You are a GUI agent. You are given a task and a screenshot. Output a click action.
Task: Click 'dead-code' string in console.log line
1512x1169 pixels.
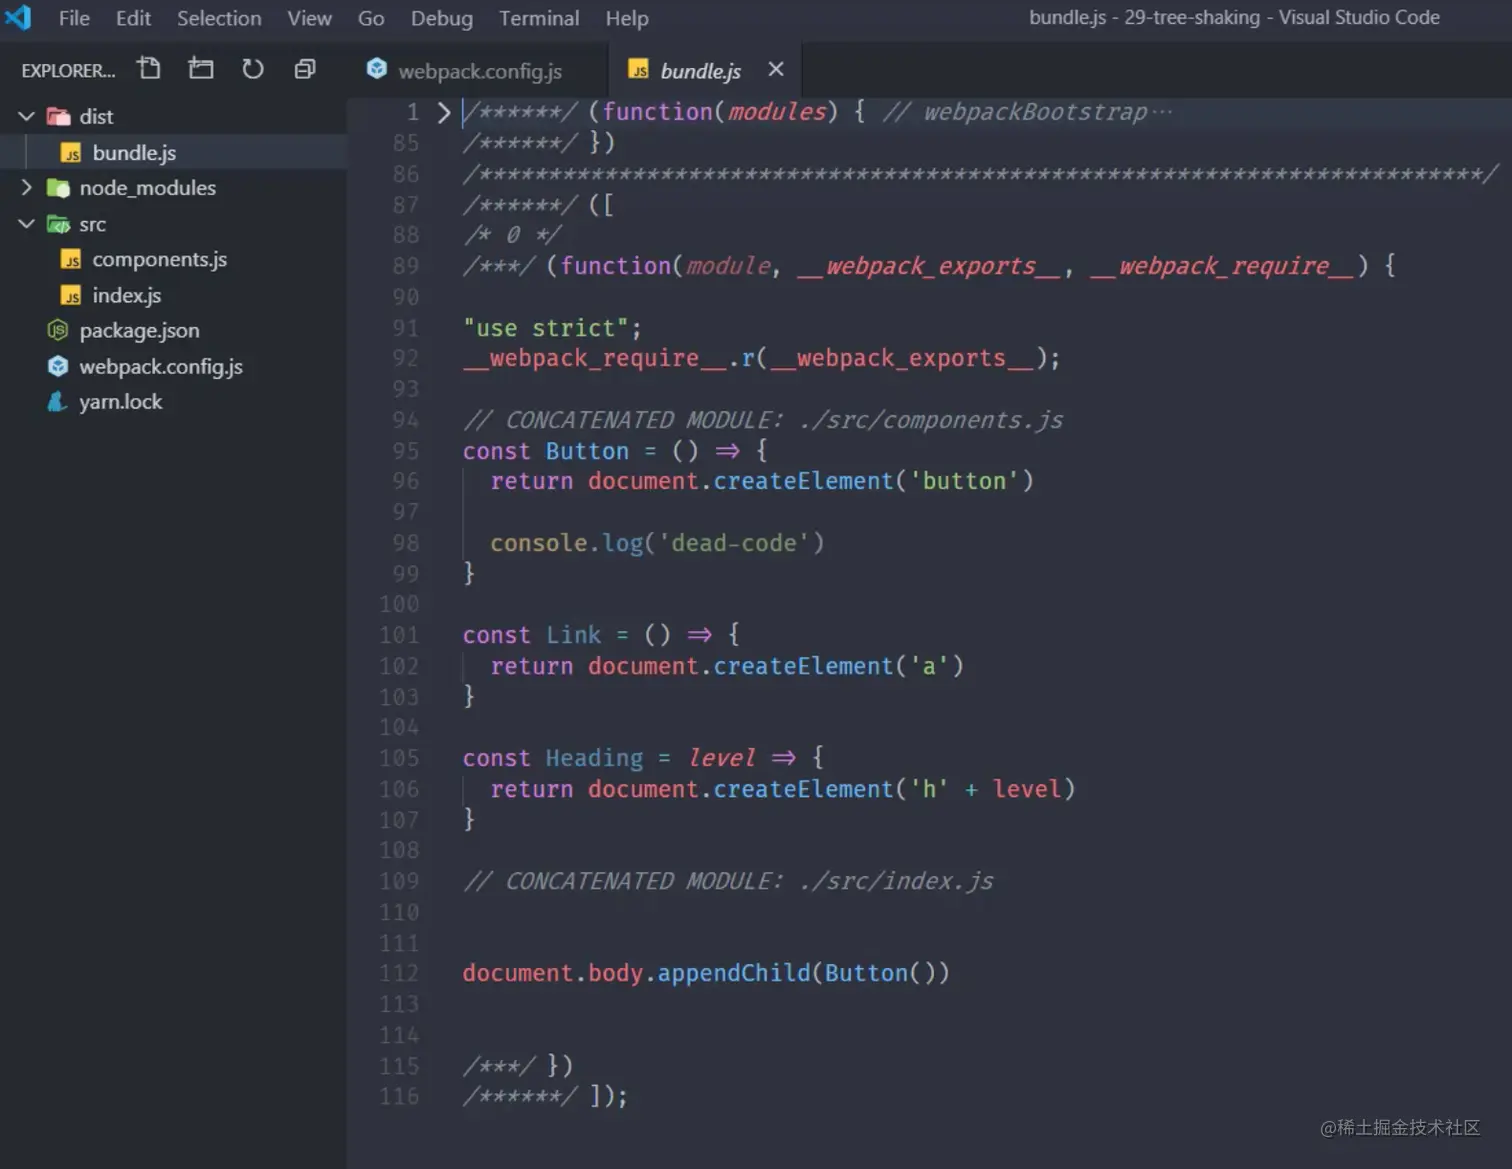pyautogui.click(x=734, y=543)
